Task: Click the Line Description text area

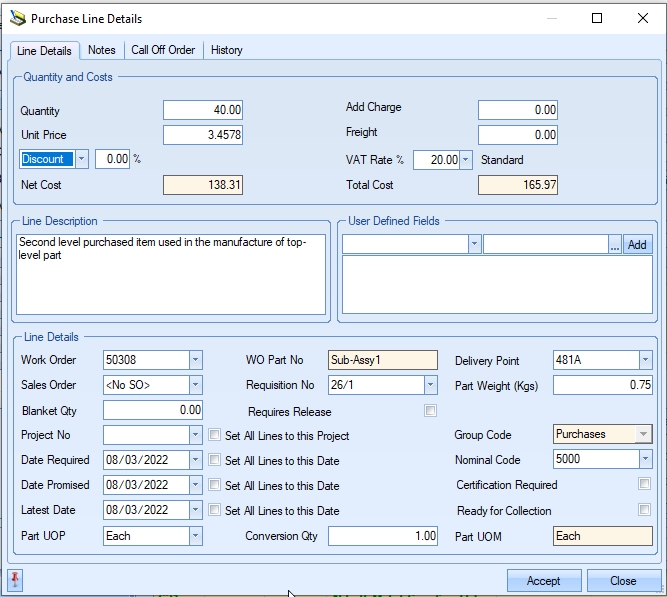Action: point(171,275)
